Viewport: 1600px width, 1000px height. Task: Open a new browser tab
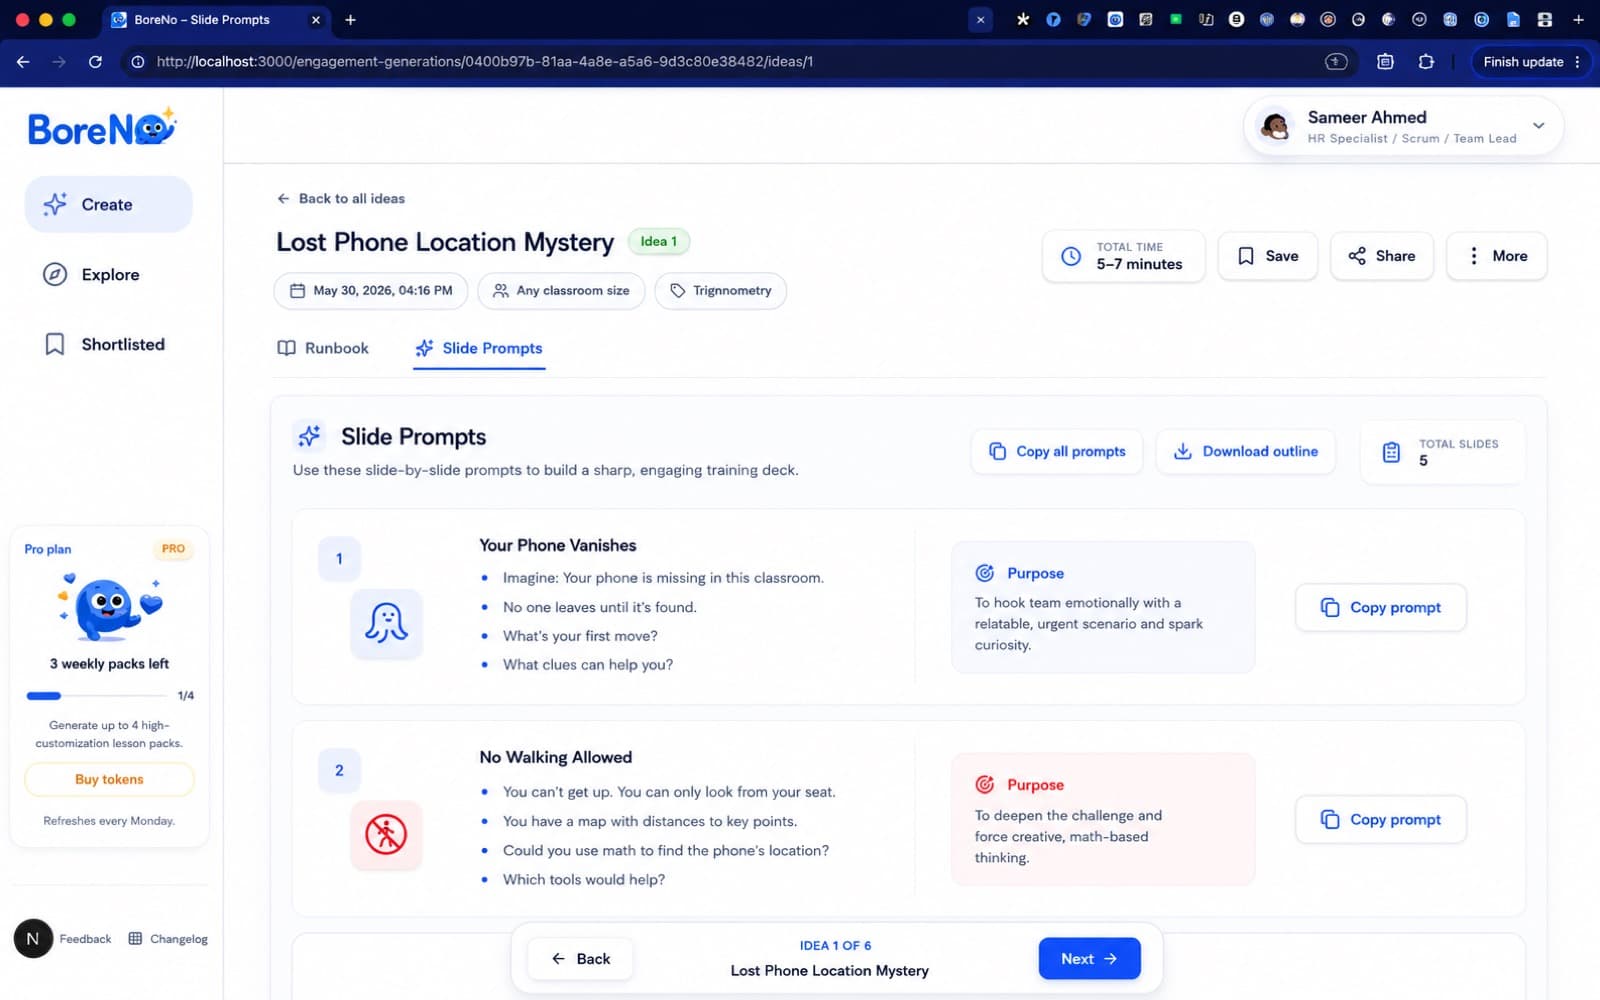click(x=350, y=20)
